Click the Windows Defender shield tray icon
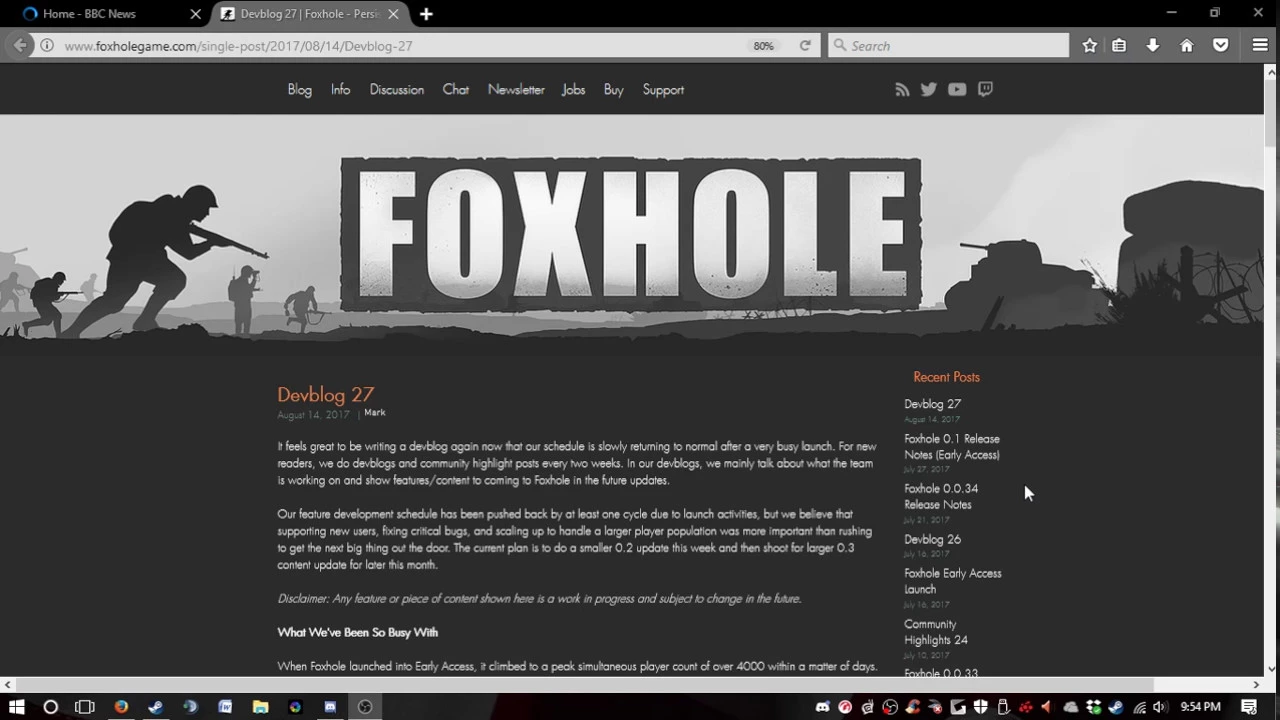This screenshot has height=720, width=1280. point(980,707)
